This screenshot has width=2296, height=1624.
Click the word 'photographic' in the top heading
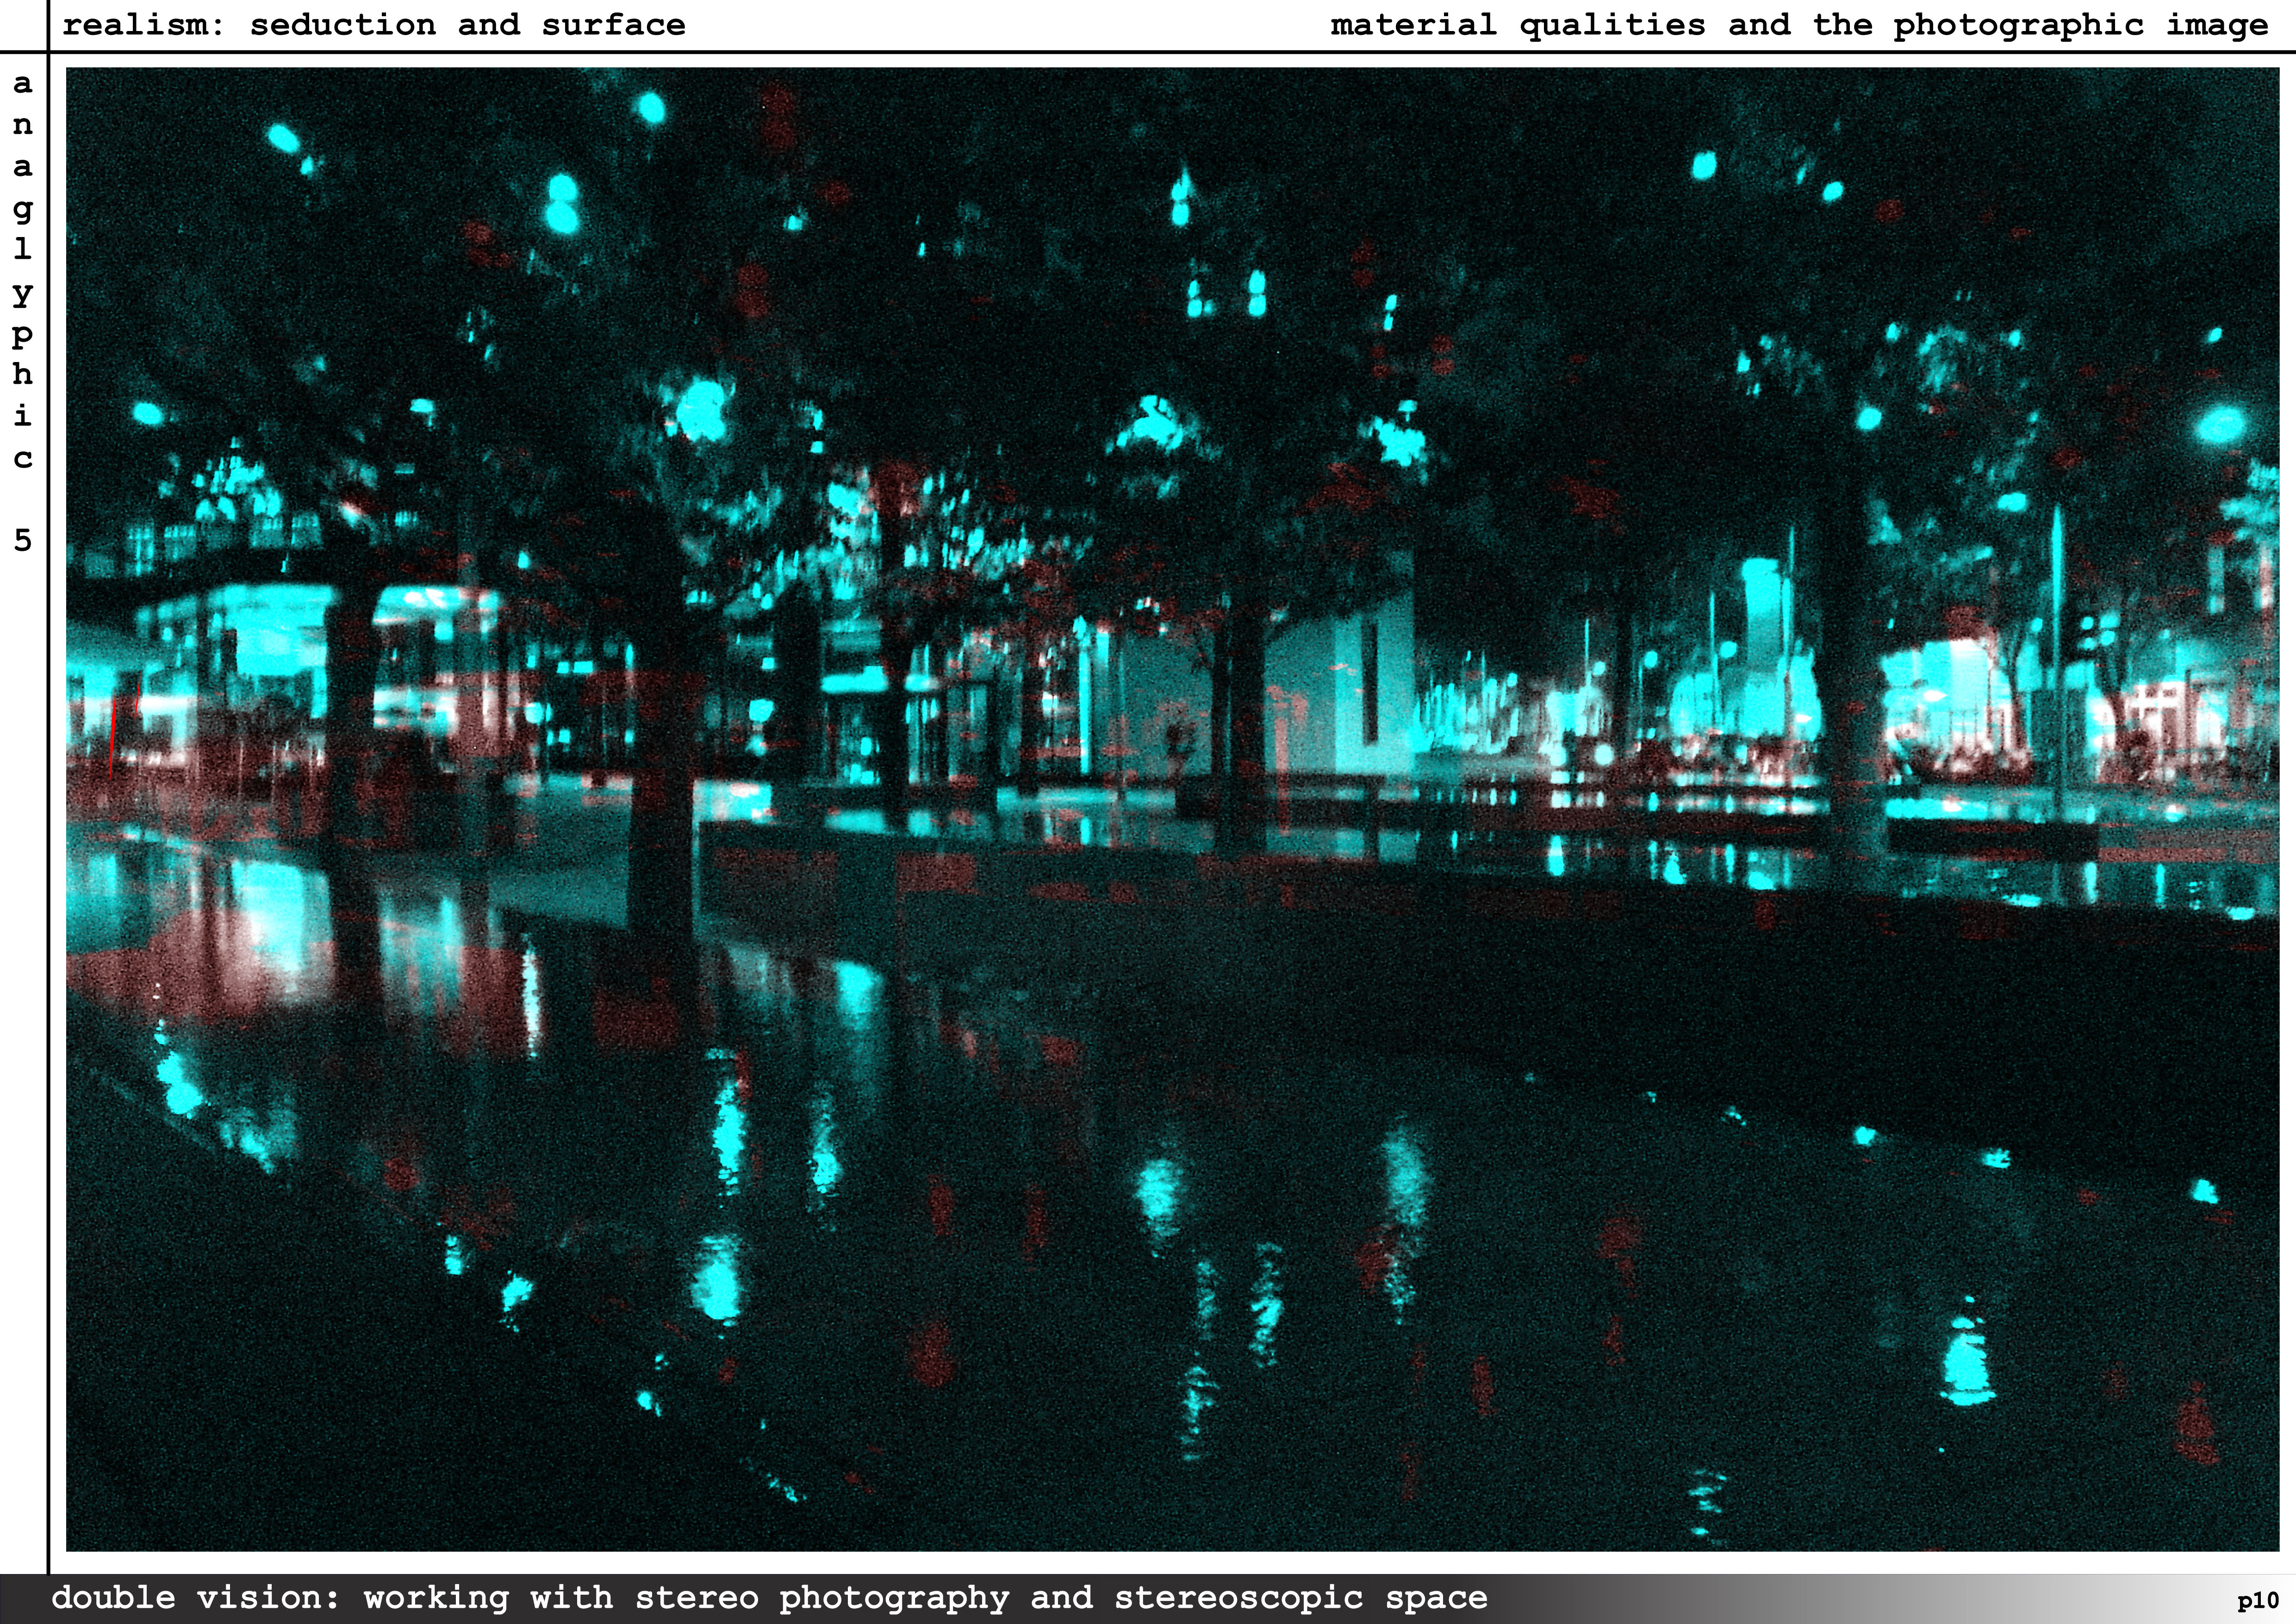pyautogui.click(x=2018, y=24)
